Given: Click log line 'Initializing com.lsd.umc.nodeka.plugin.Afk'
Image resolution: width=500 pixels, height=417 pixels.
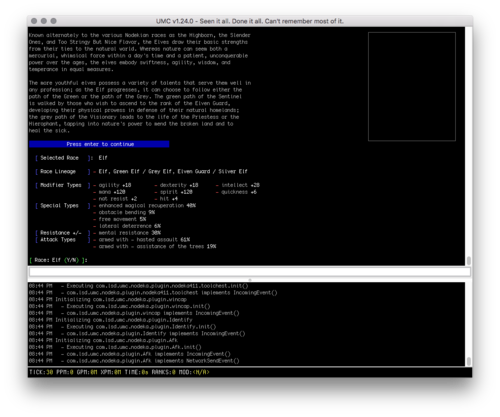Looking at the screenshot, I should [x=103, y=340].
